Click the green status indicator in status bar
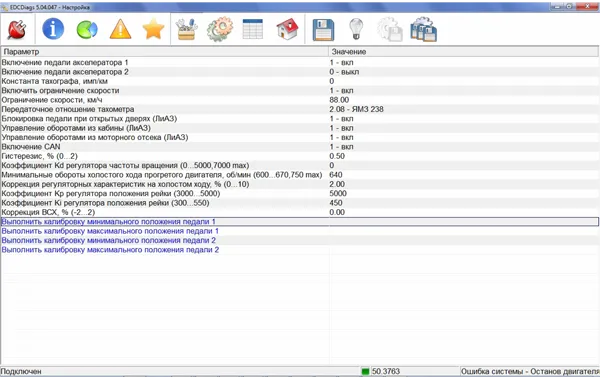This screenshot has width=600, height=377. [x=365, y=371]
